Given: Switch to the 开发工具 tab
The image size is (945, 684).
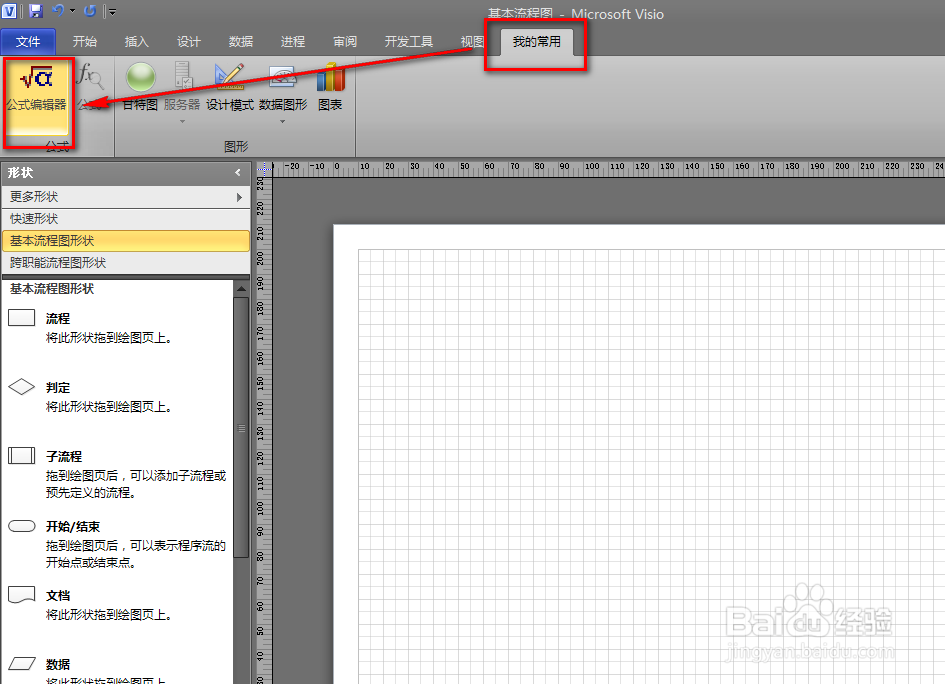Looking at the screenshot, I should 409,42.
